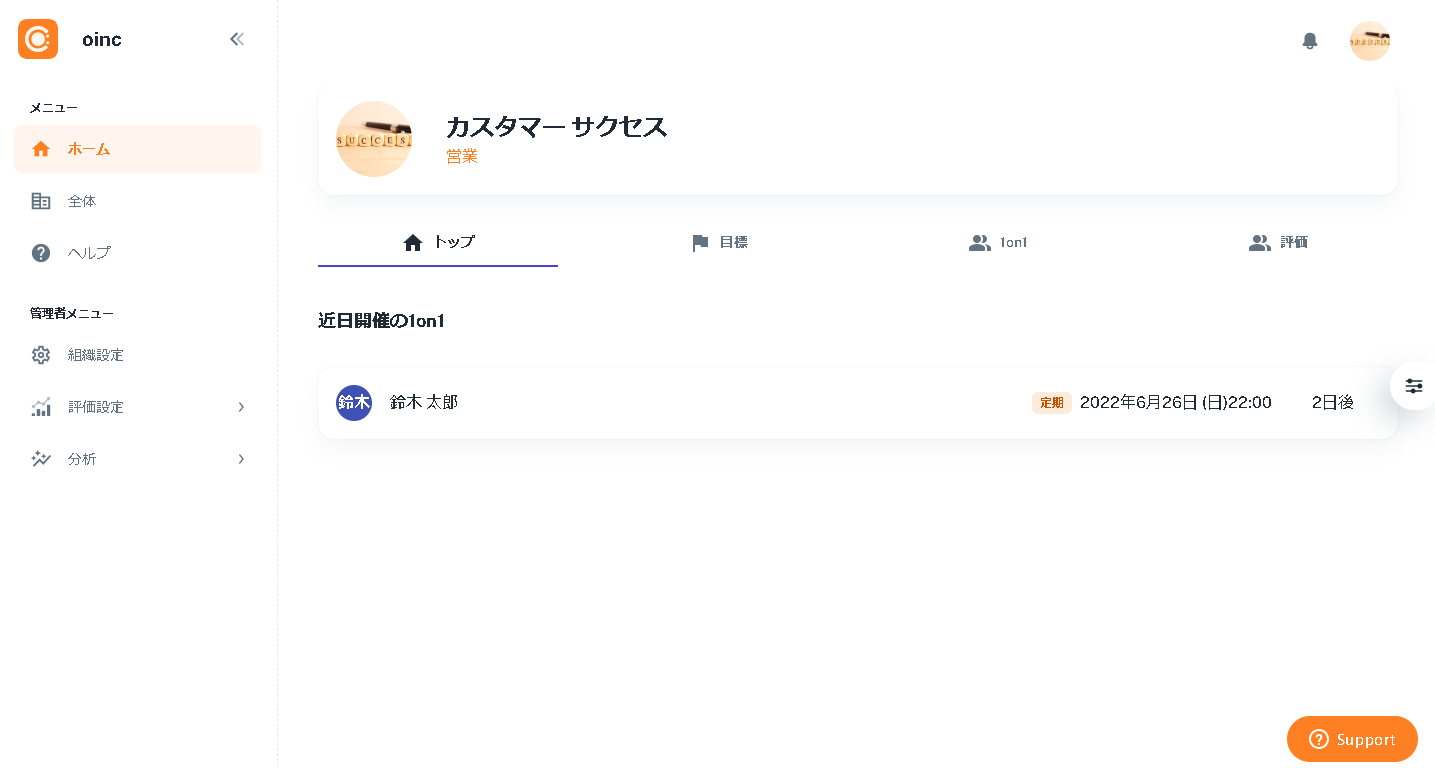Click the 営業 department link
Screen dimensions: 1435x768
(462, 156)
